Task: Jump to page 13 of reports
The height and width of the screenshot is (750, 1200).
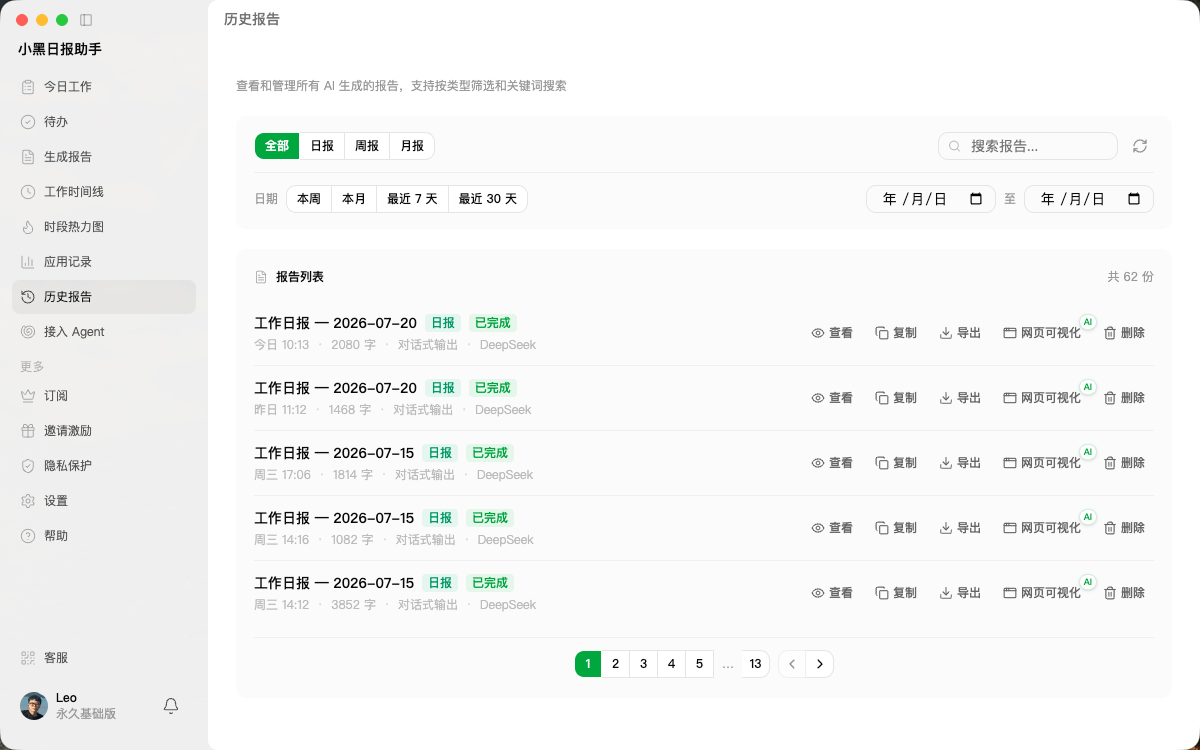Action: (x=755, y=664)
